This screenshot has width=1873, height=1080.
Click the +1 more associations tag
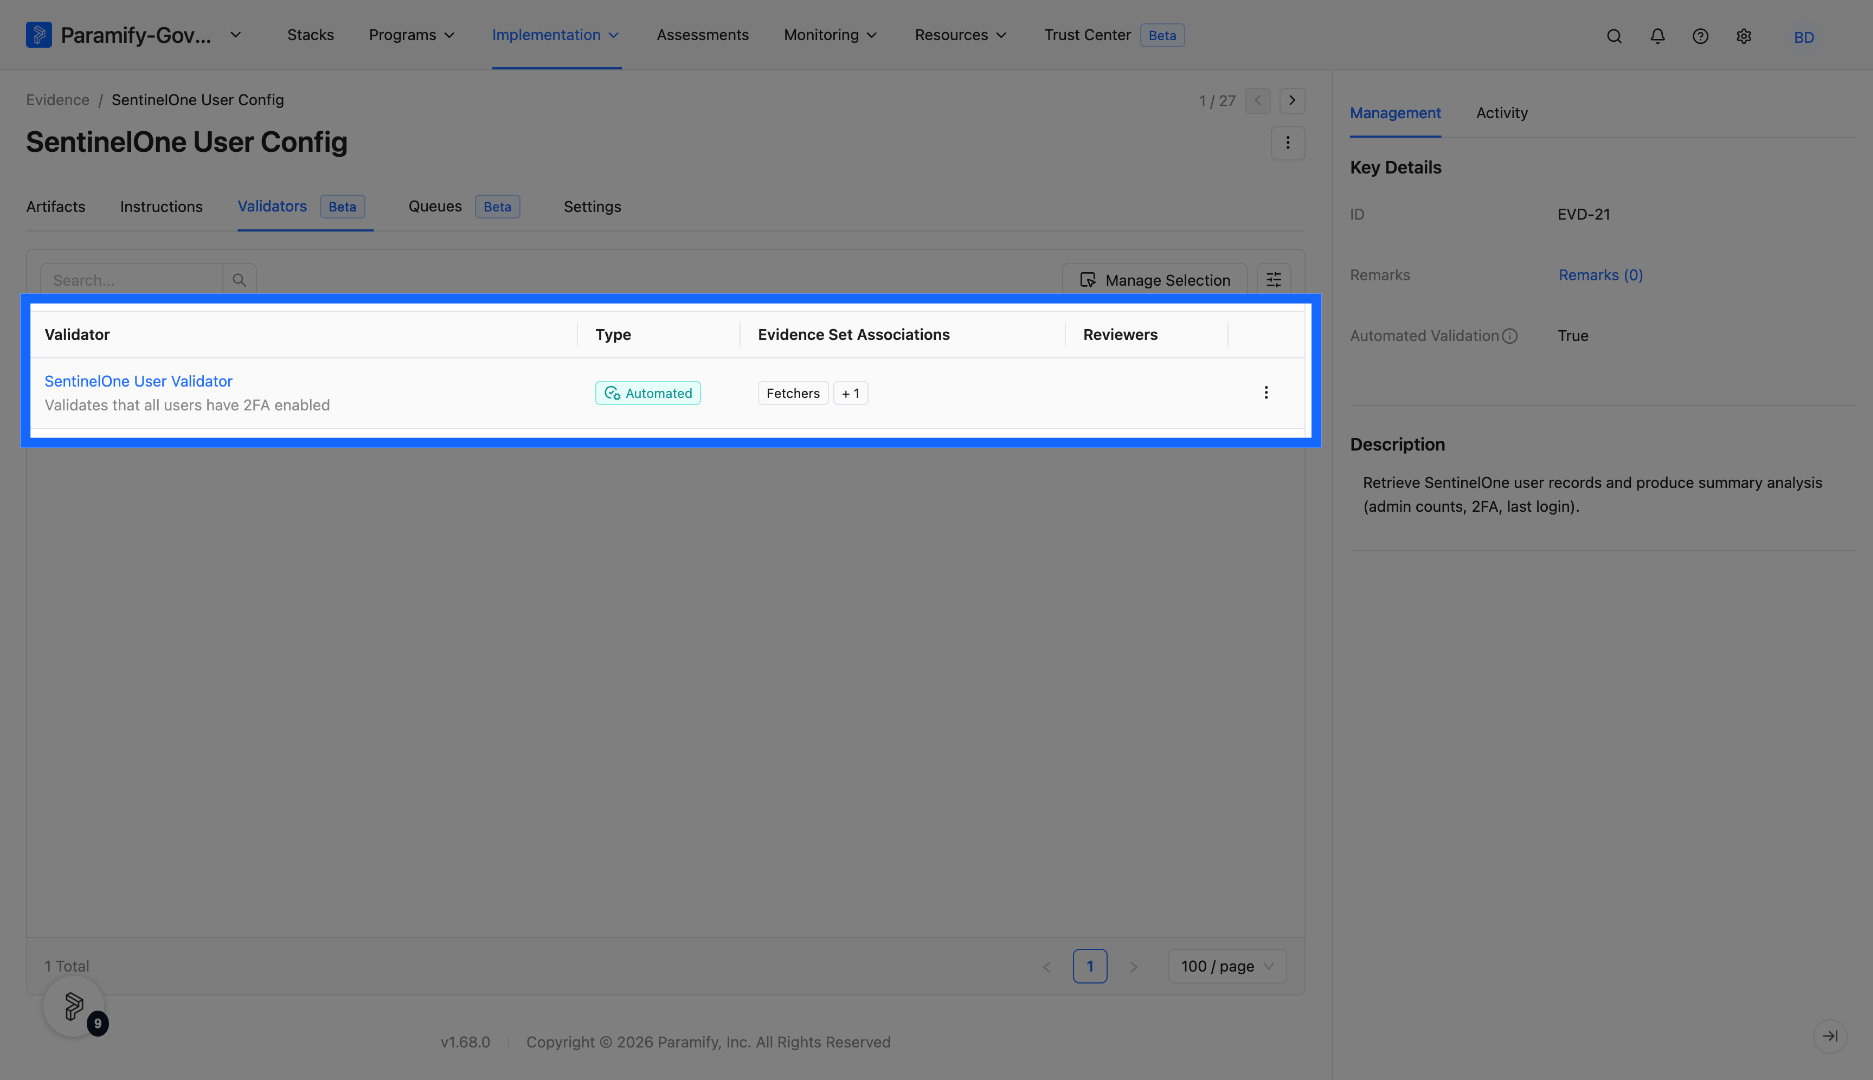[850, 393]
